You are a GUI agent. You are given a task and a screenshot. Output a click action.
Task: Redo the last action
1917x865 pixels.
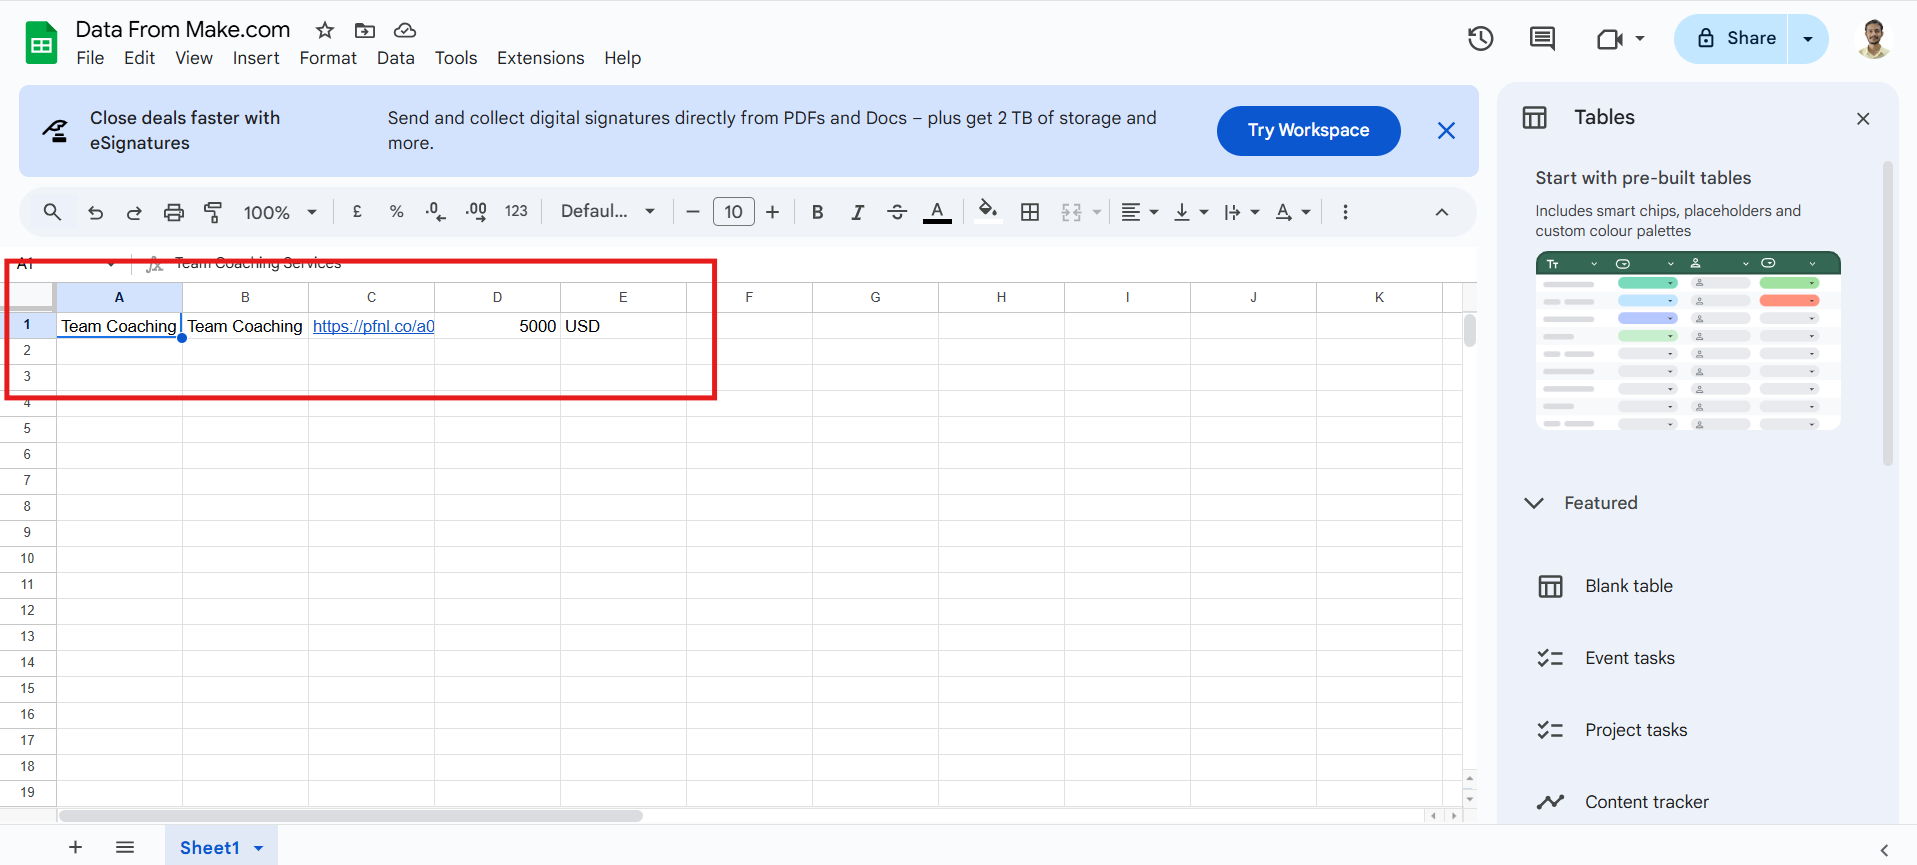click(134, 212)
